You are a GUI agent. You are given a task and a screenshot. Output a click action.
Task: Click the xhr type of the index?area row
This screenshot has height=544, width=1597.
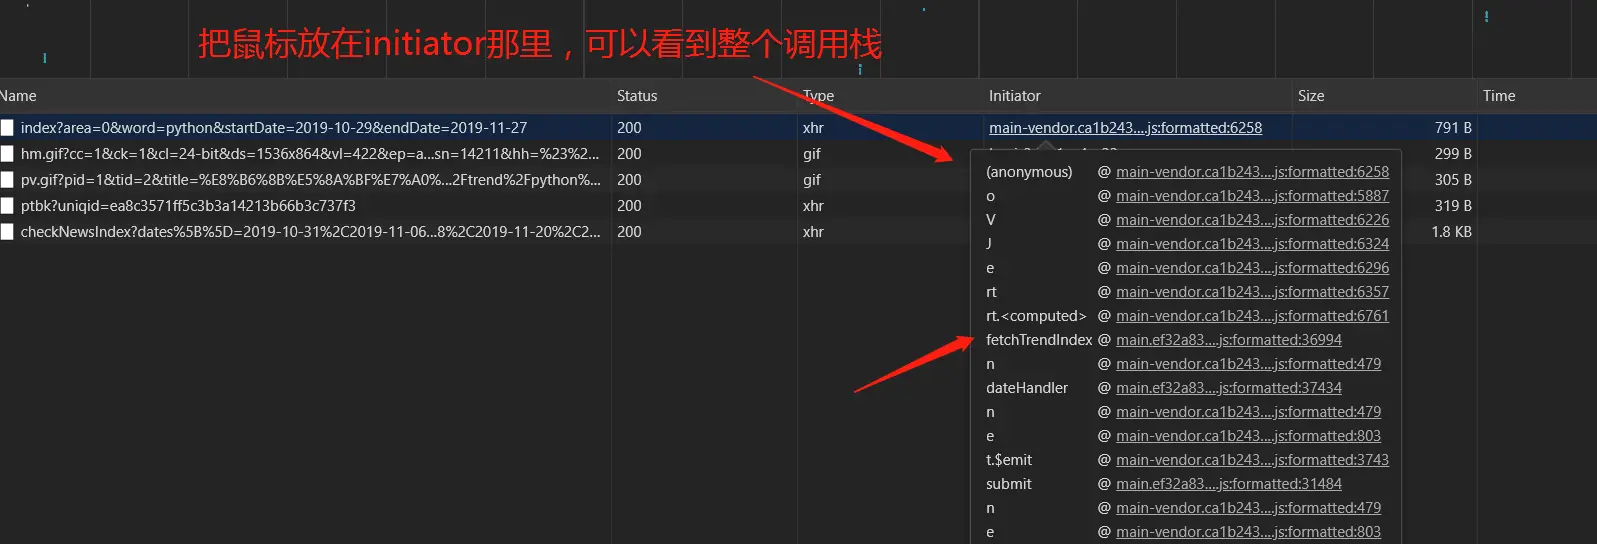click(813, 128)
